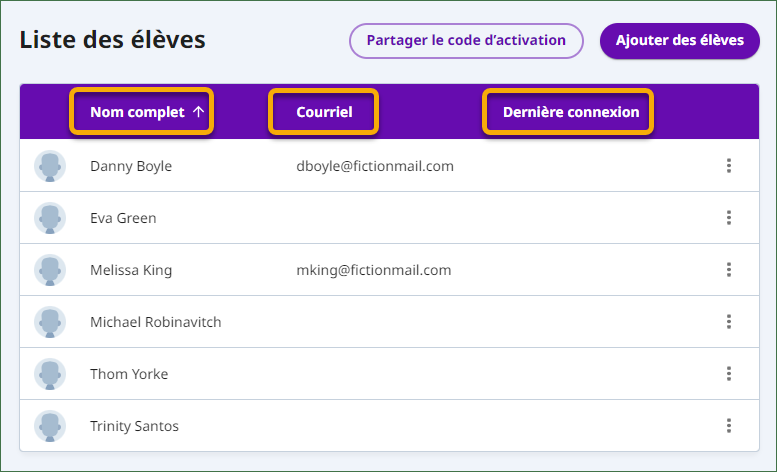777x472 pixels.
Task: Select the Michael Robinavitch row
Action: [389, 321]
